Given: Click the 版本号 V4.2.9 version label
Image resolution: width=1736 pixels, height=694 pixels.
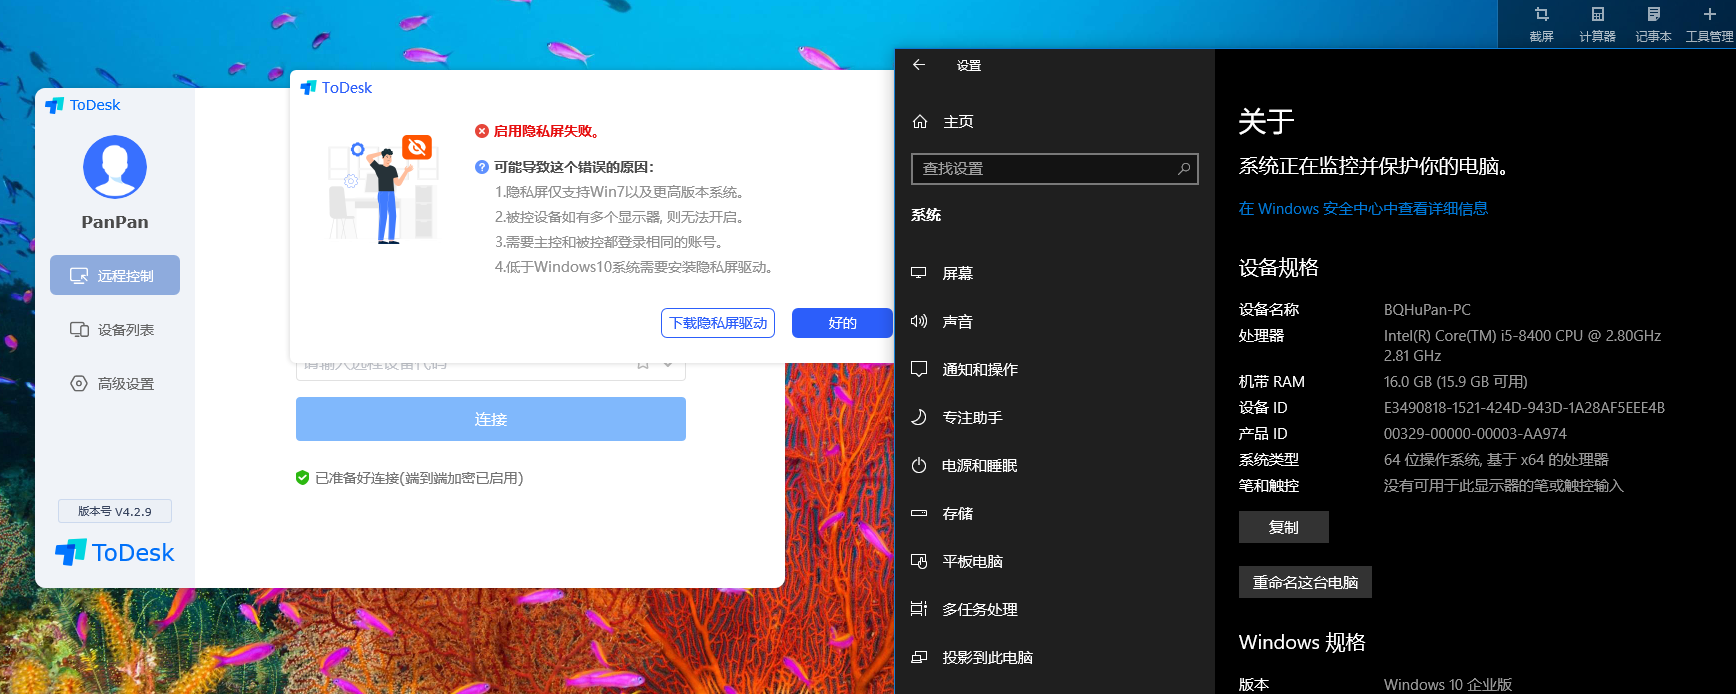Looking at the screenshot, I should (115, 511).
